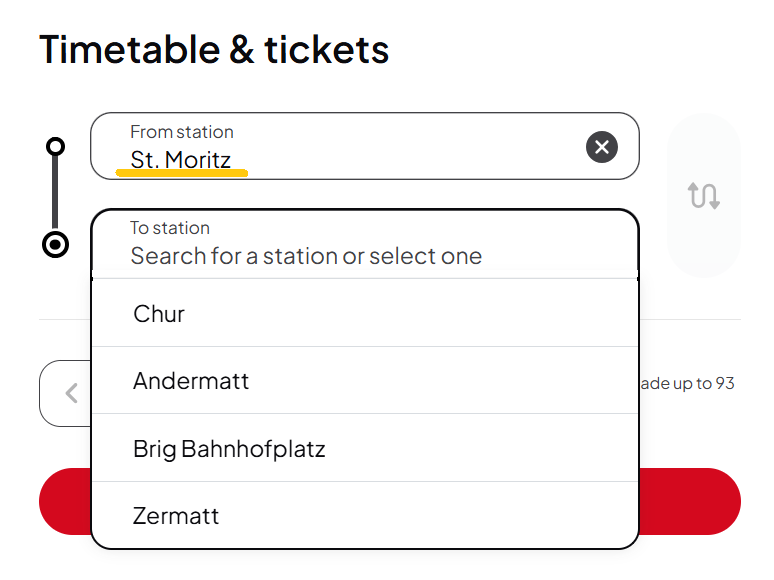Choose Brig Bahnhofplatz as destination
Viewport: 774px width, 580px height.
coord(365,448)
